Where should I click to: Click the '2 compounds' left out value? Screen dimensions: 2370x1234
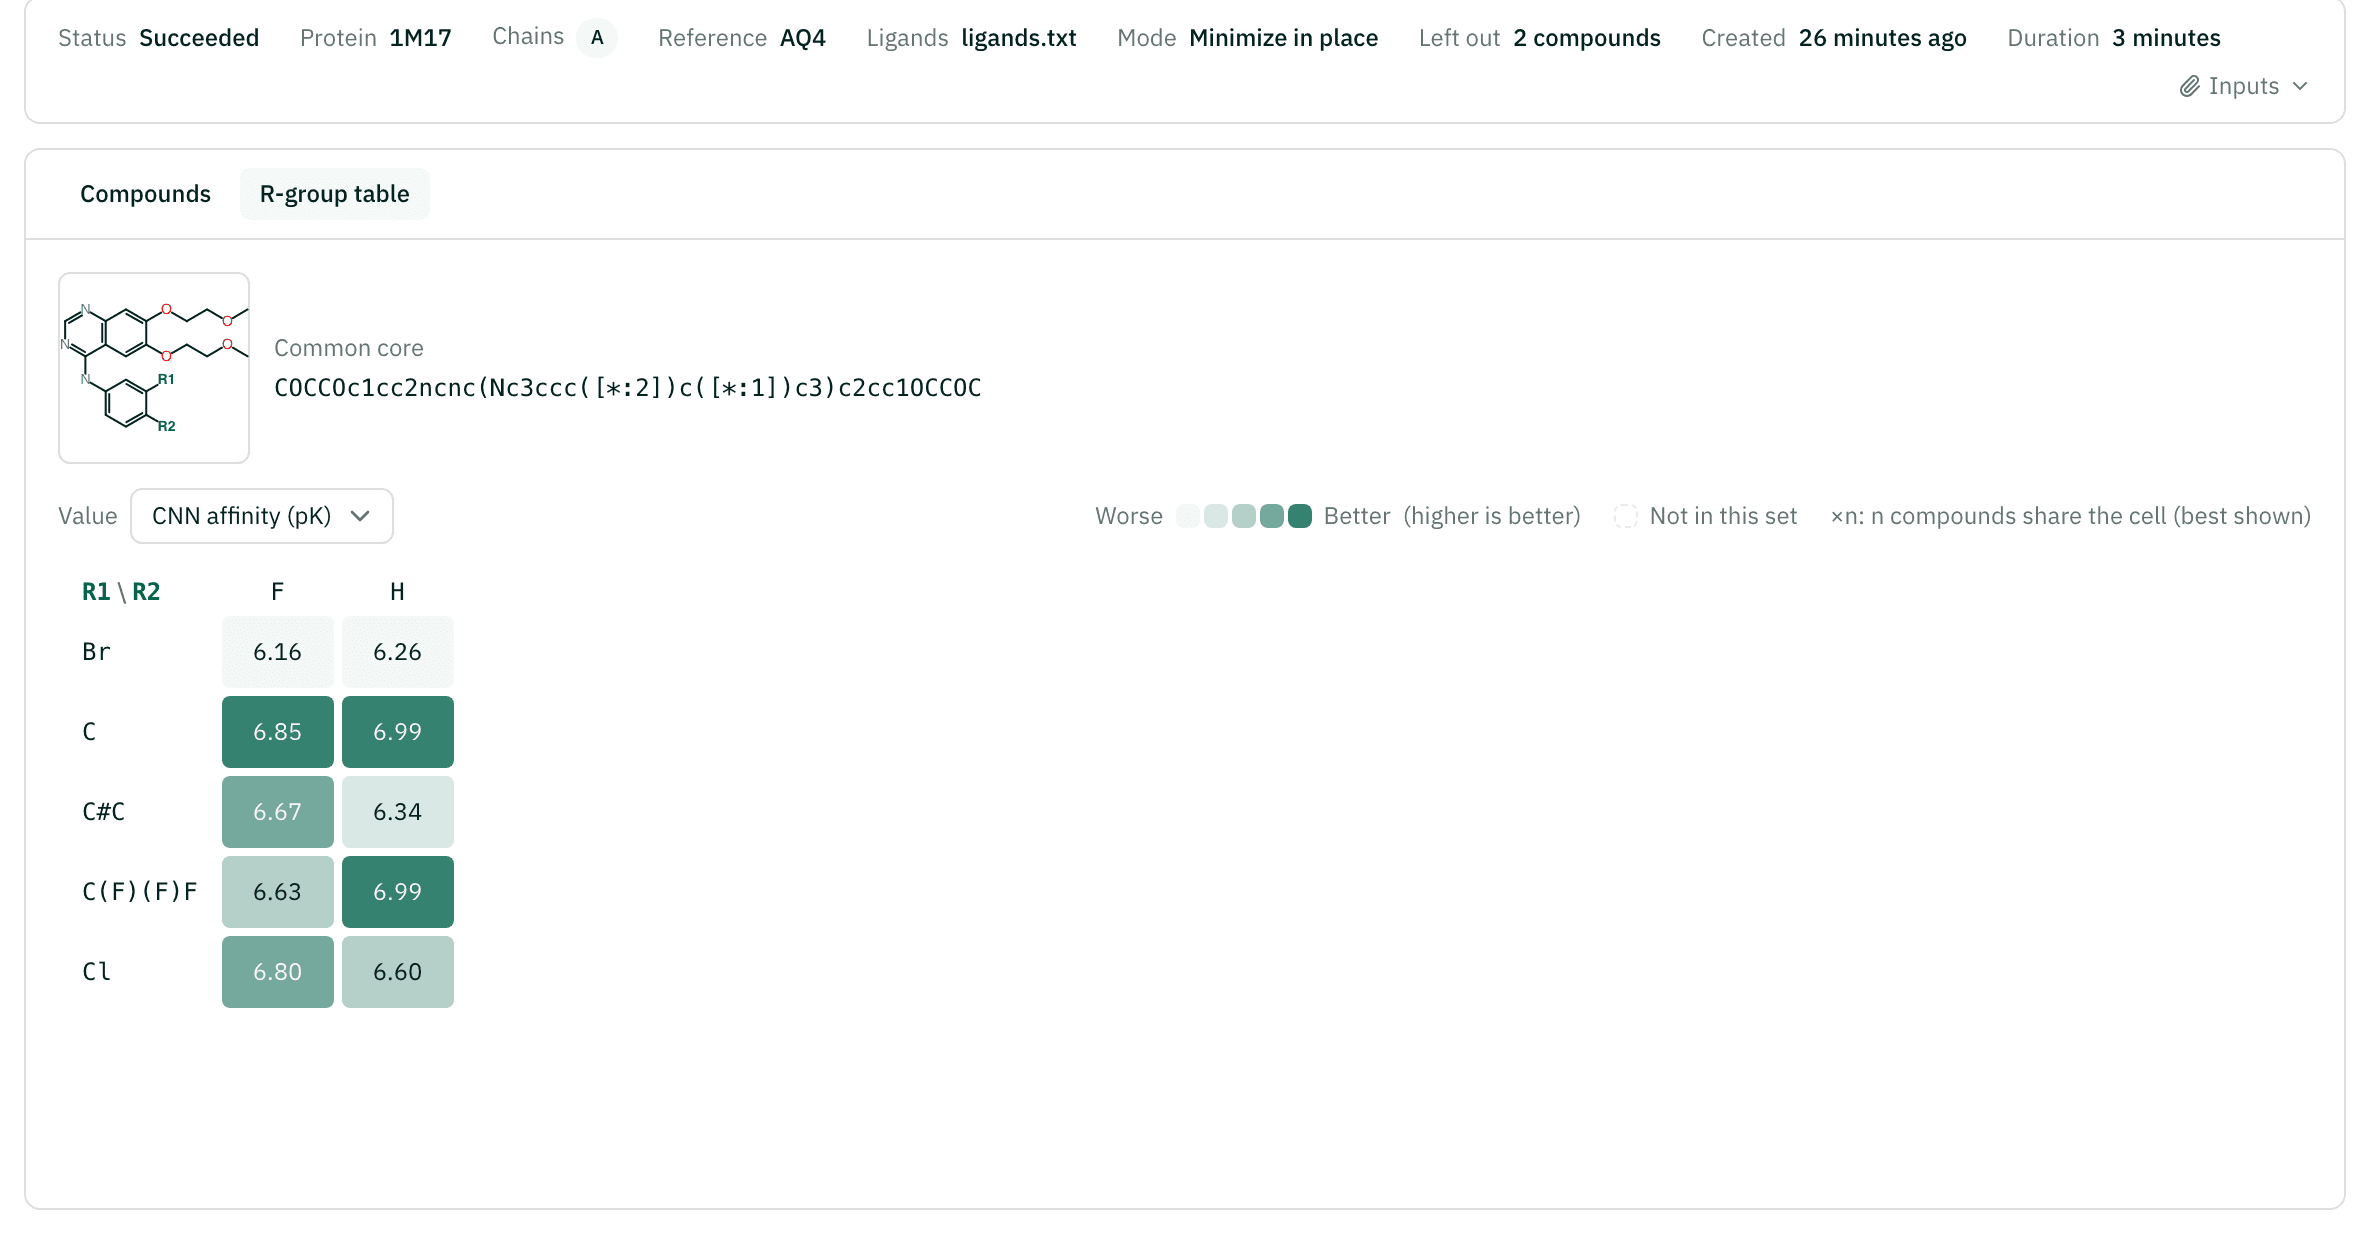pos(1587,38)
